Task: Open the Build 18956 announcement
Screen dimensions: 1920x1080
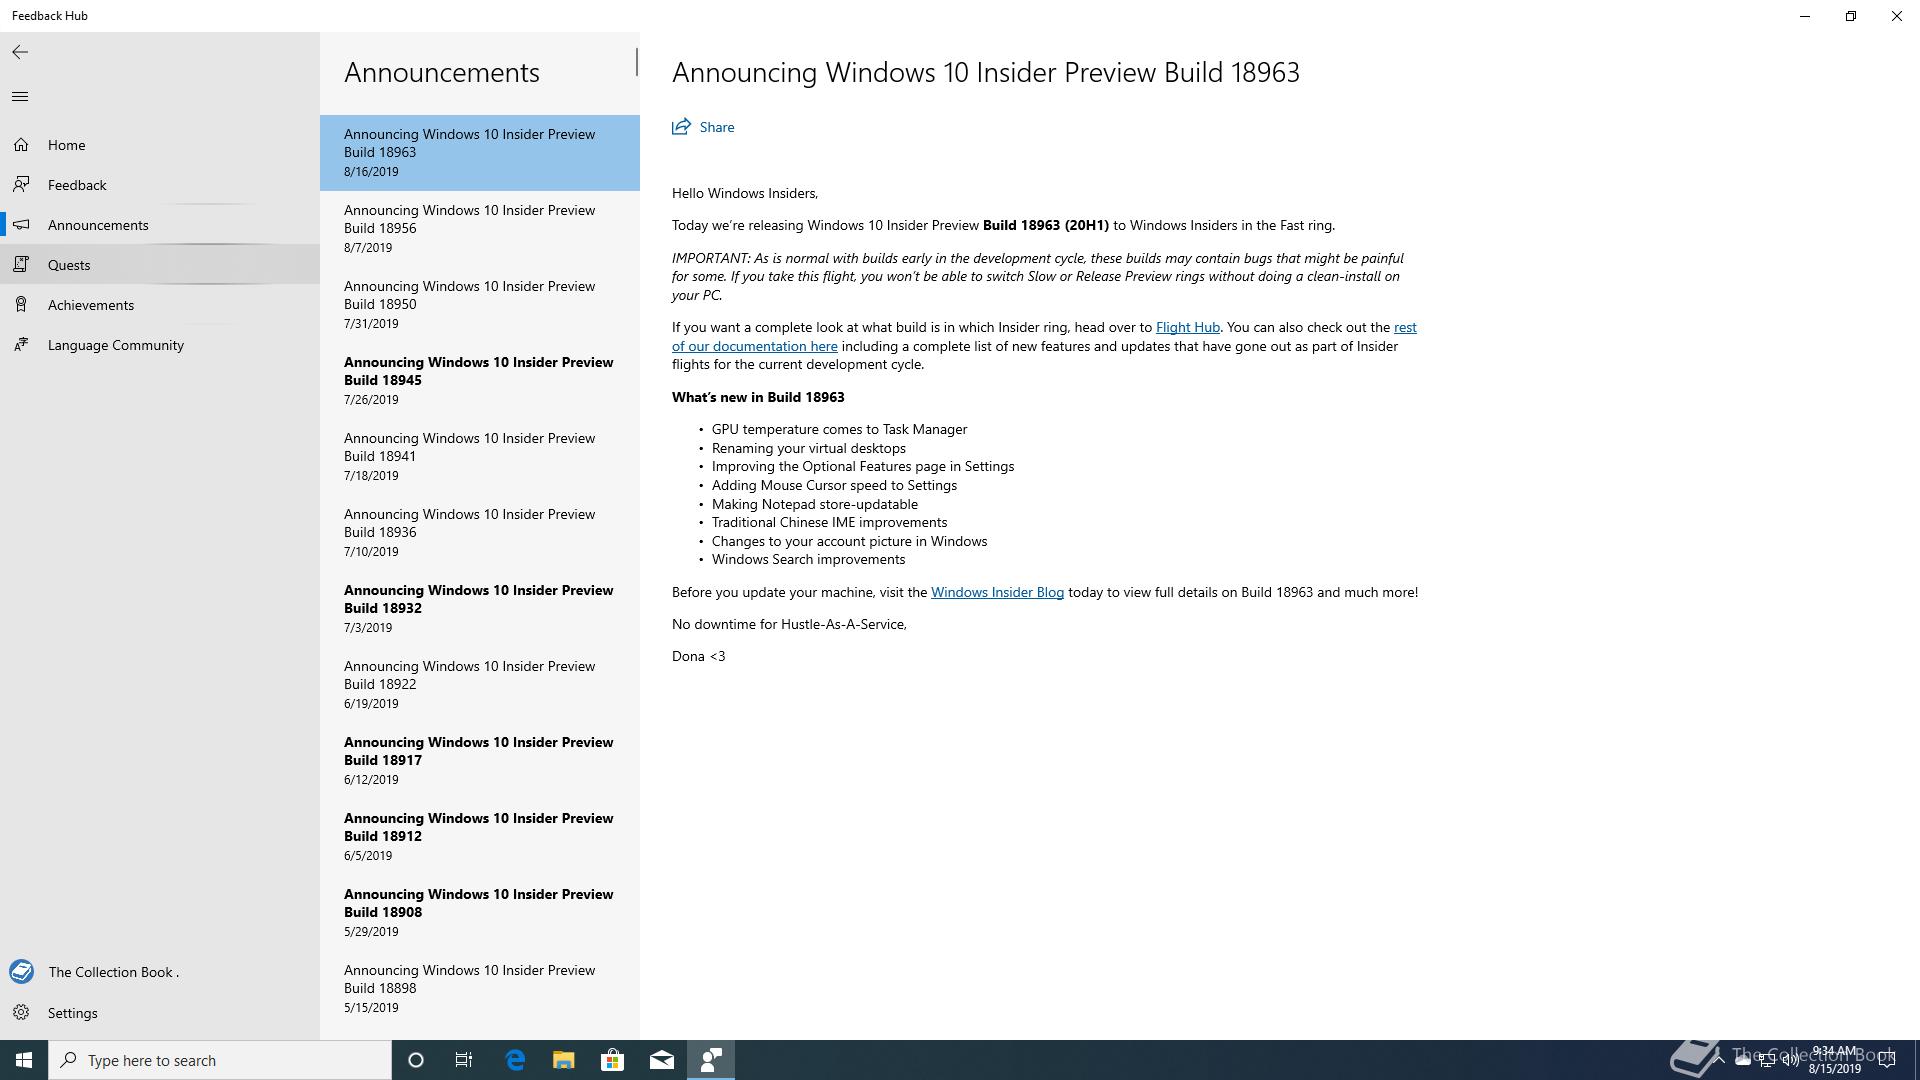Action: click(480, 229)
